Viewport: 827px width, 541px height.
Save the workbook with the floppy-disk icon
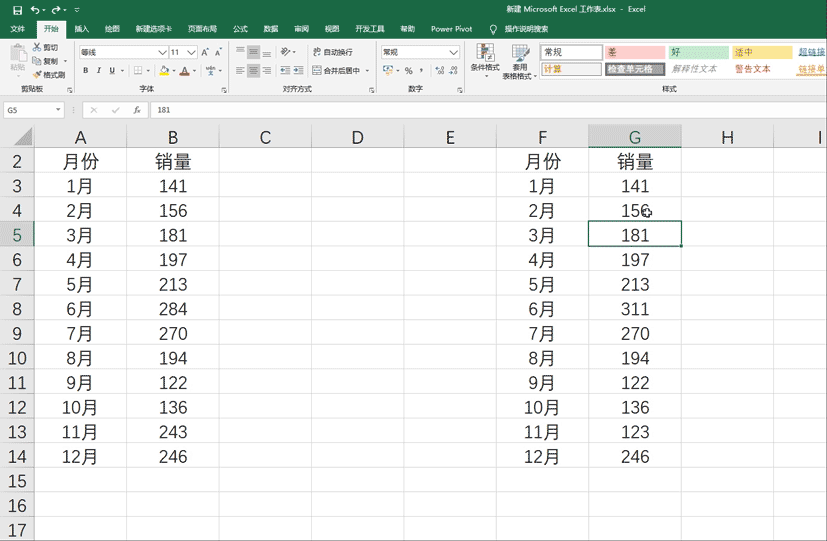pyautogui.click(x=17, y=10)
